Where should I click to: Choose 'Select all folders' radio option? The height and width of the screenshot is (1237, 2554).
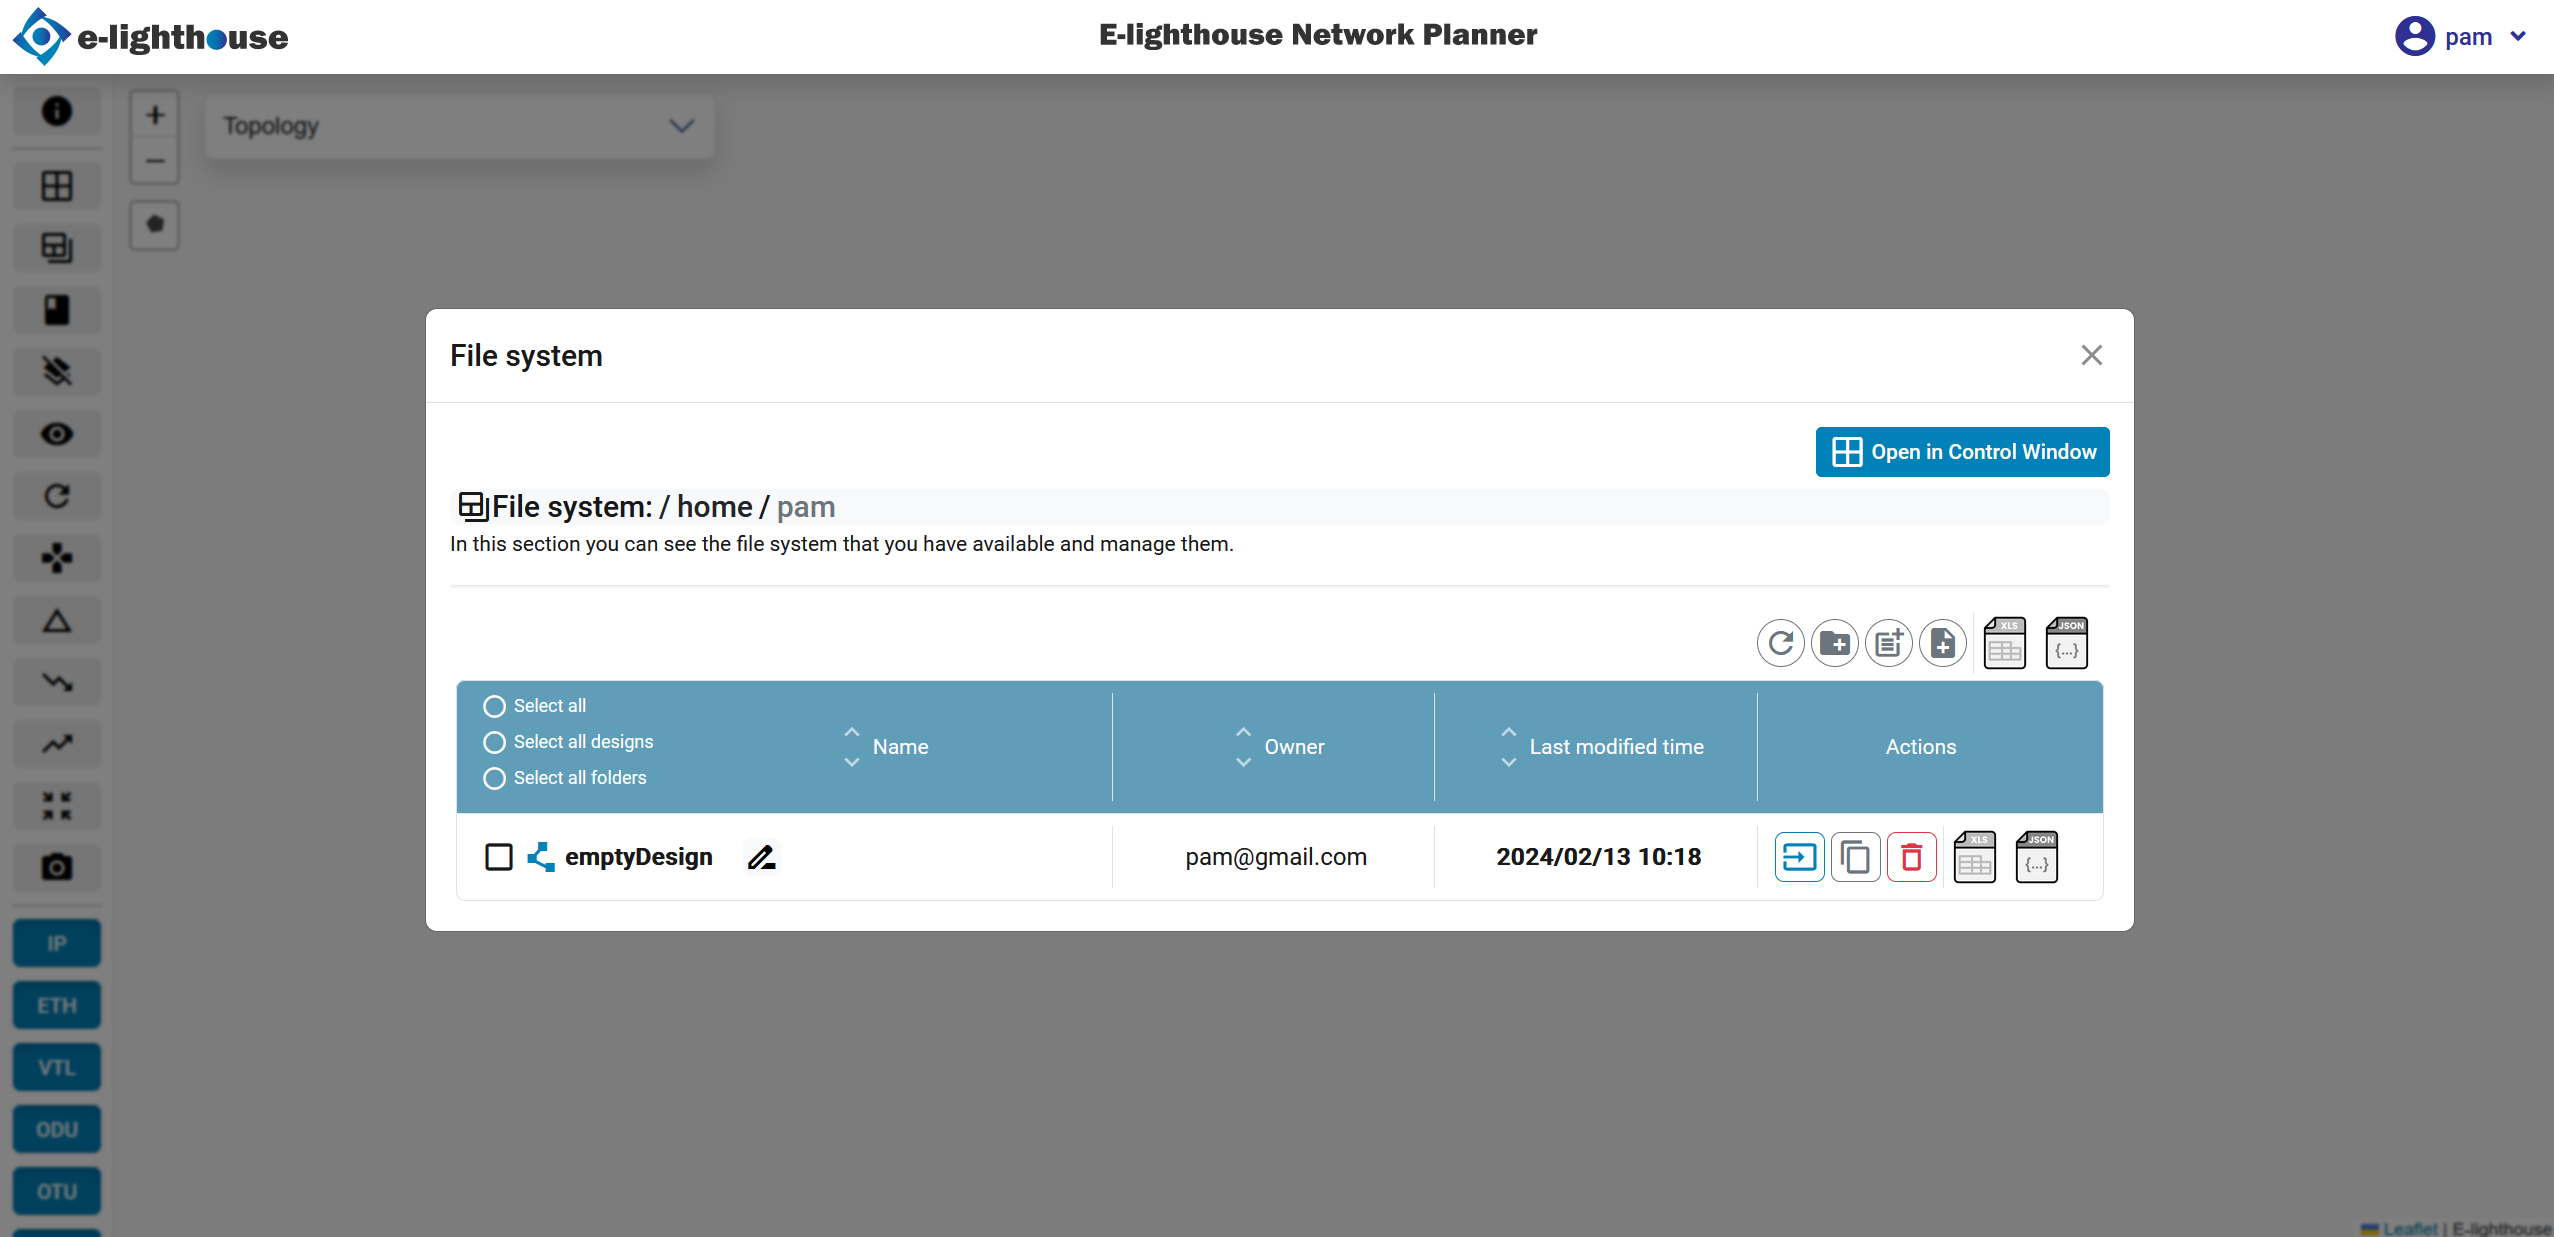point(494,778)
